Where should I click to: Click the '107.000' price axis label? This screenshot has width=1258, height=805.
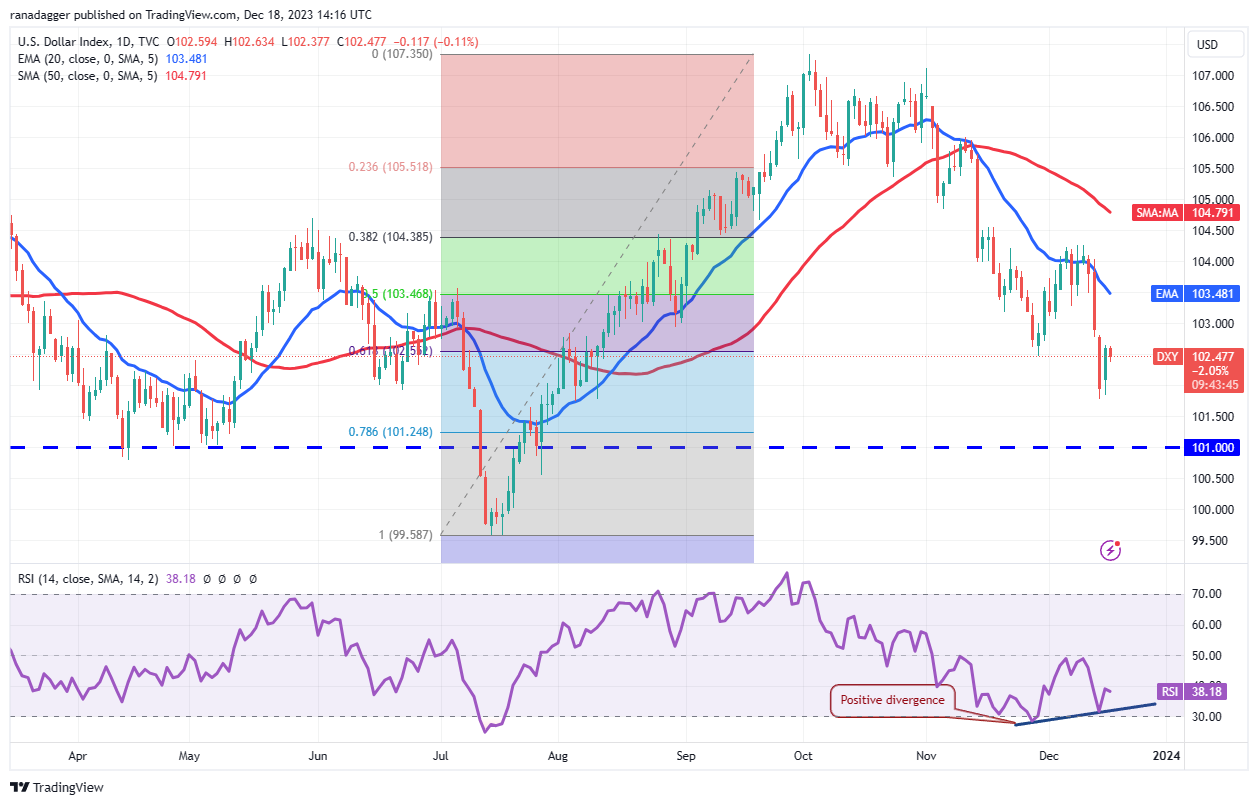[1215, 76]
